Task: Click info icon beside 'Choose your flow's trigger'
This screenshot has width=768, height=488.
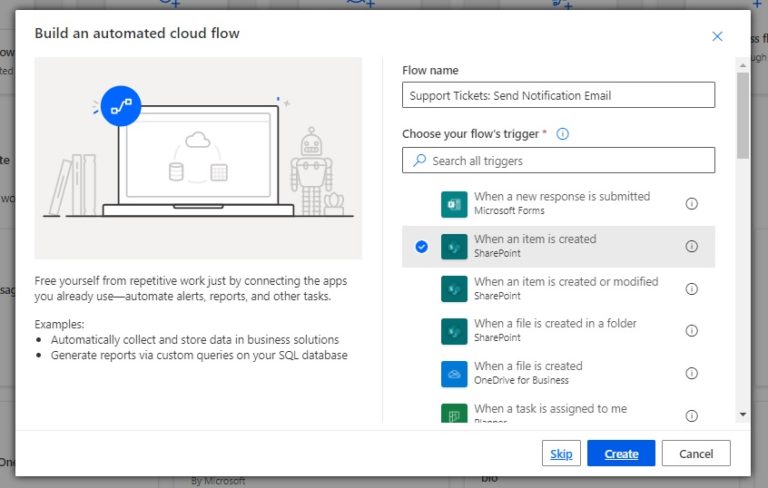Action: [x=562, y=134]
